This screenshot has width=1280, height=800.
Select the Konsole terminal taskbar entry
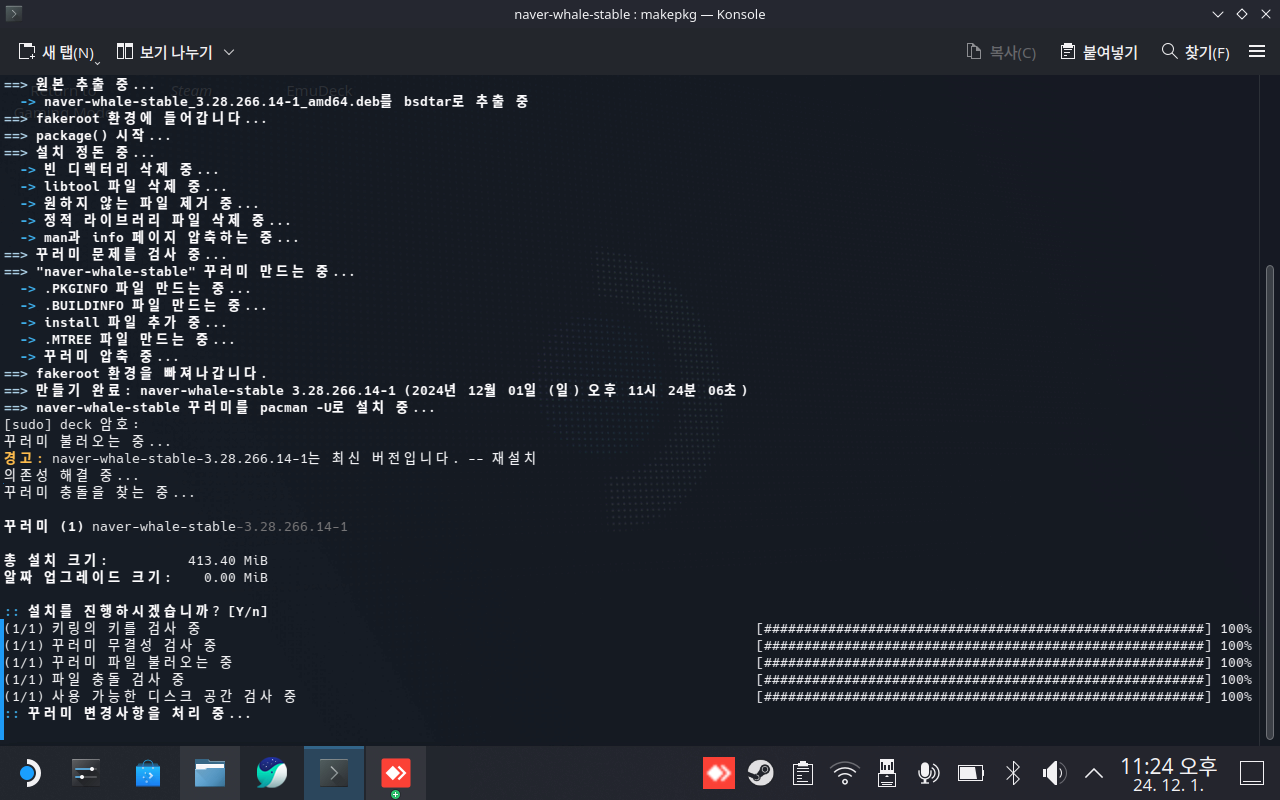[334, 773]
